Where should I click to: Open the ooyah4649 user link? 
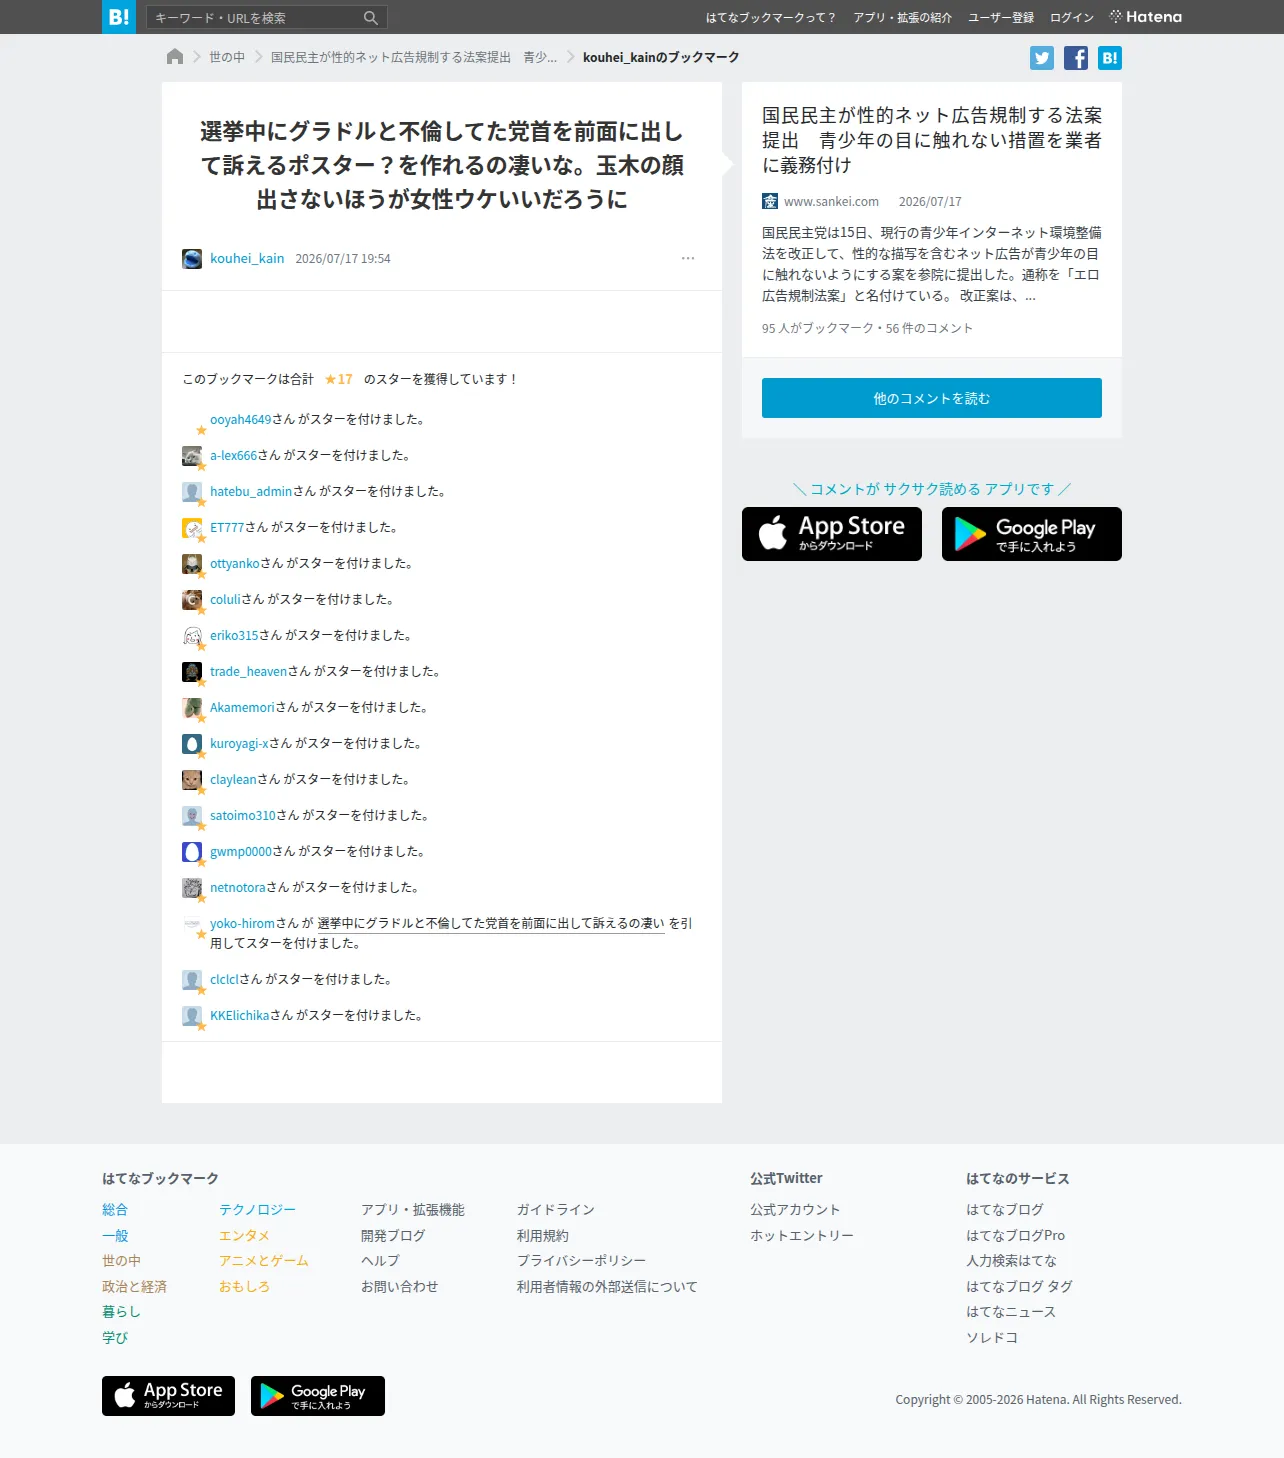click(240, 420)
